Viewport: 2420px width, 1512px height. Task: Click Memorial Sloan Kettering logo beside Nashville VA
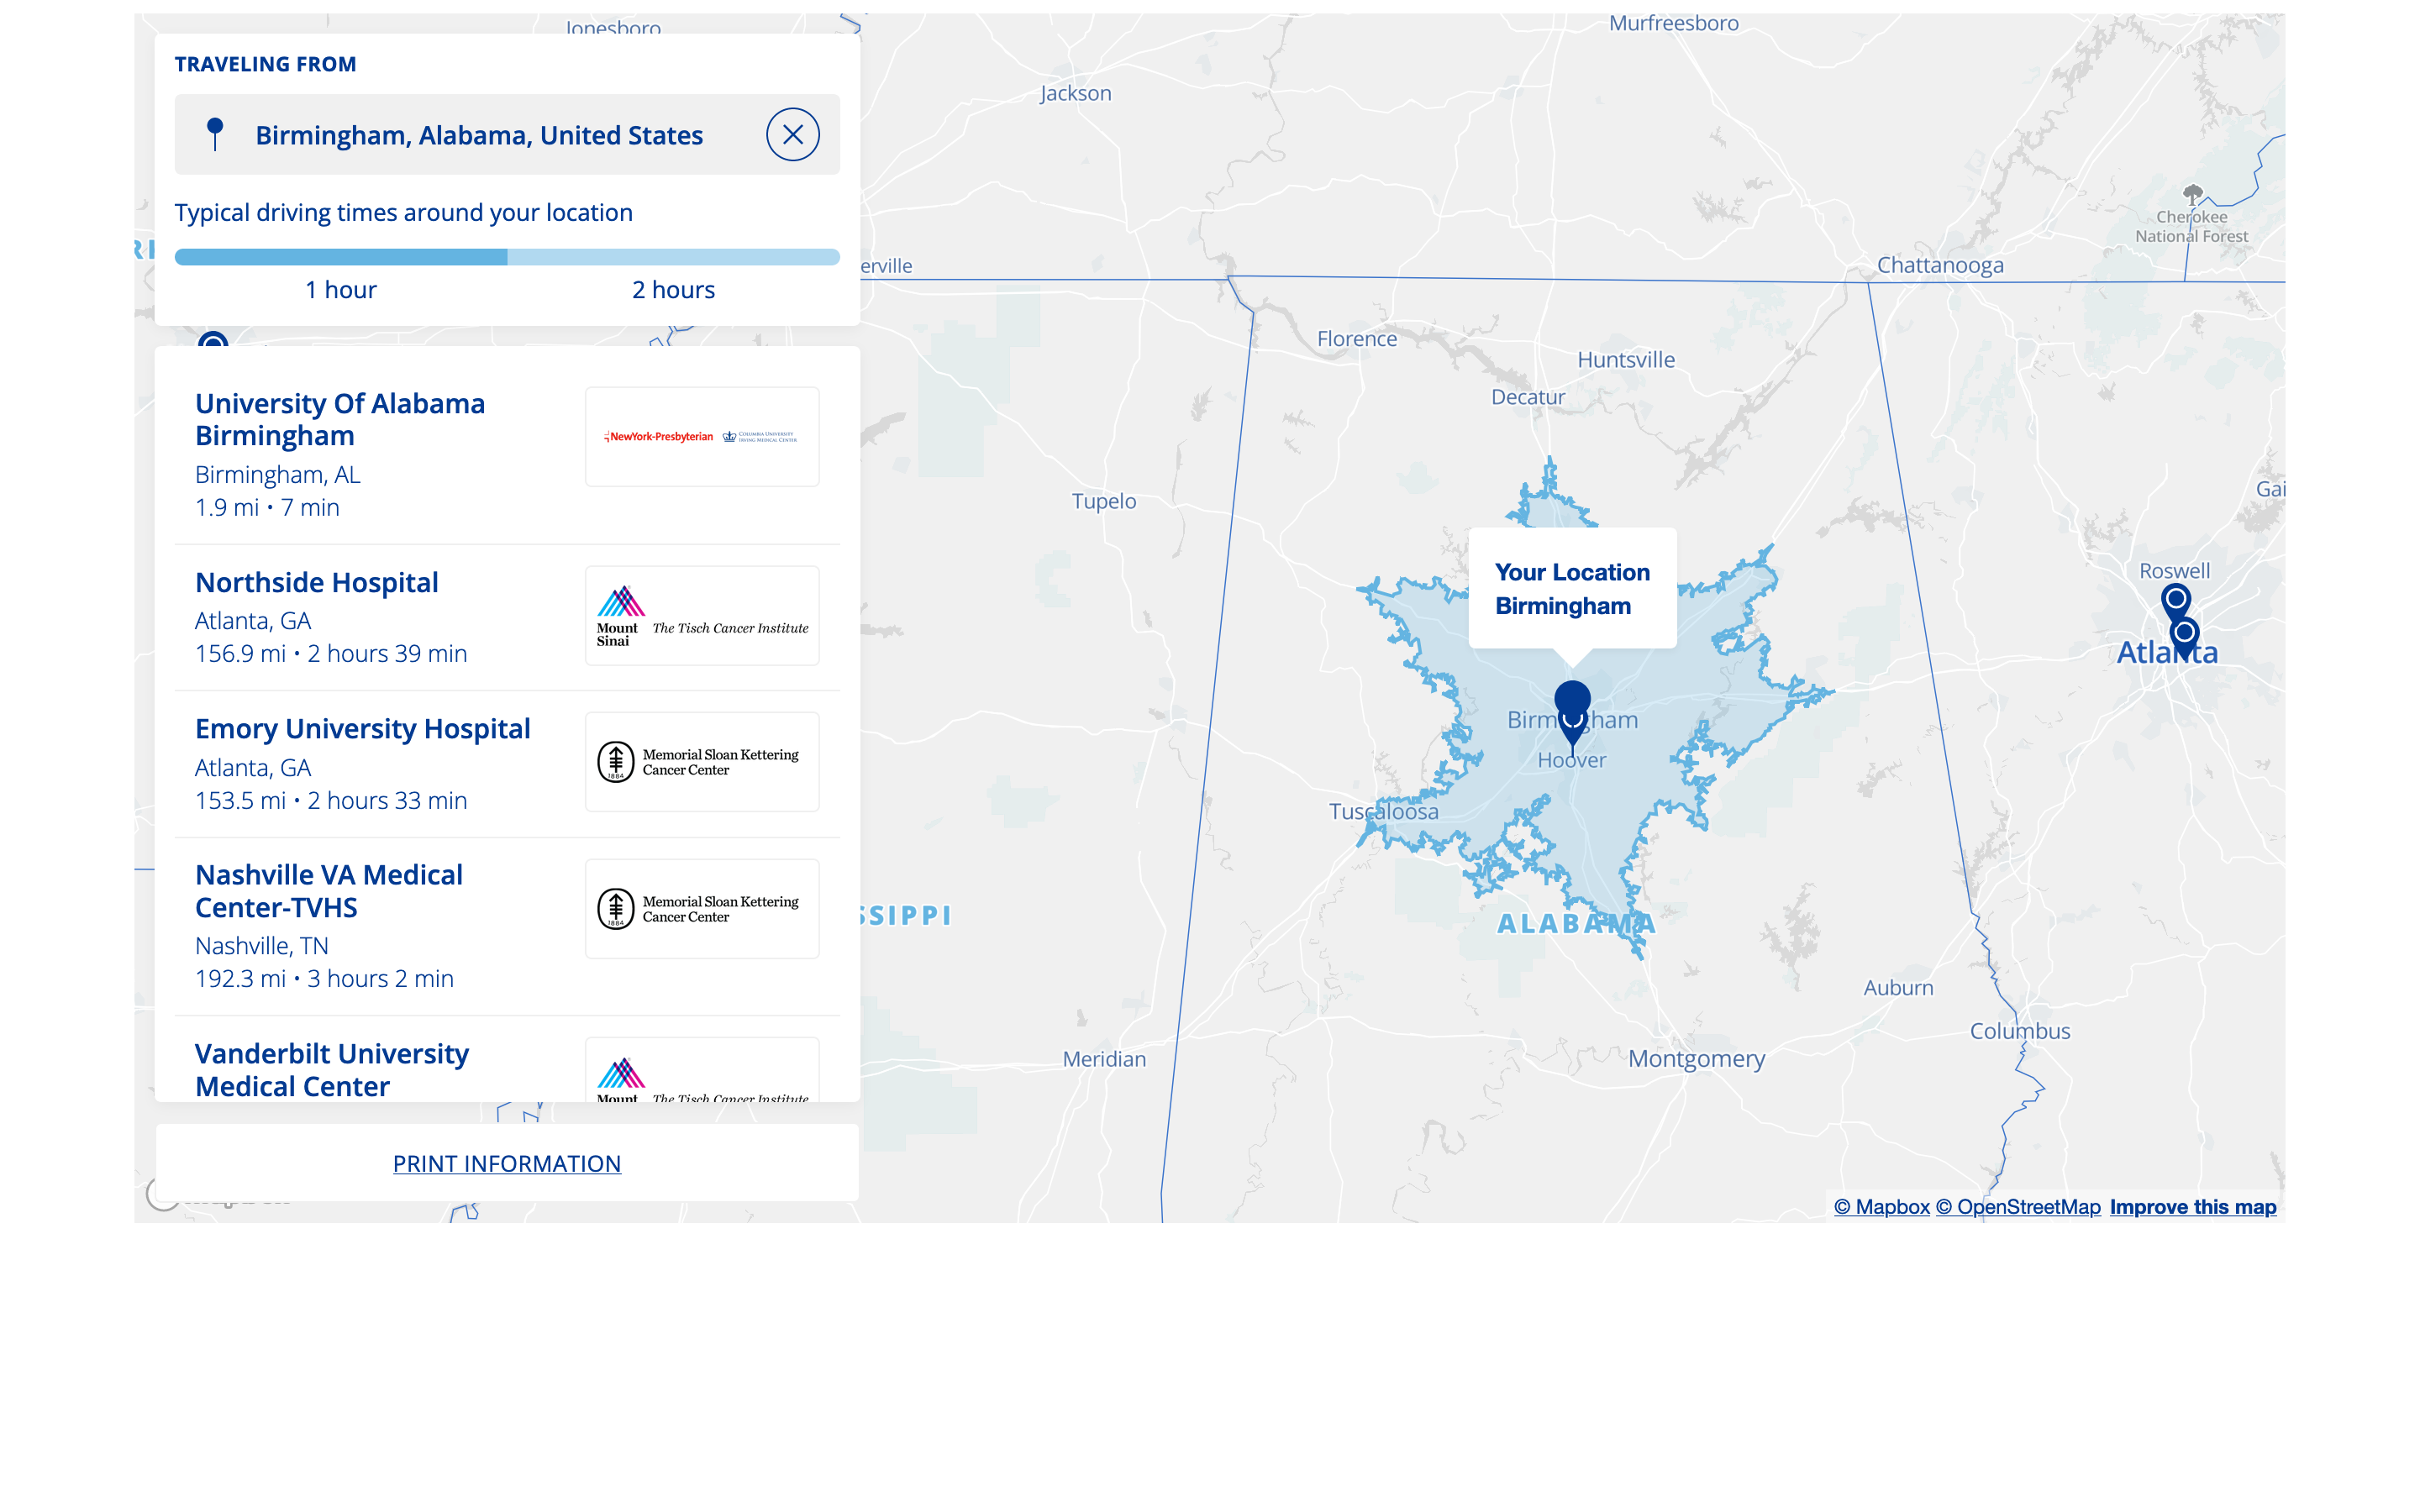coord(701,909)
